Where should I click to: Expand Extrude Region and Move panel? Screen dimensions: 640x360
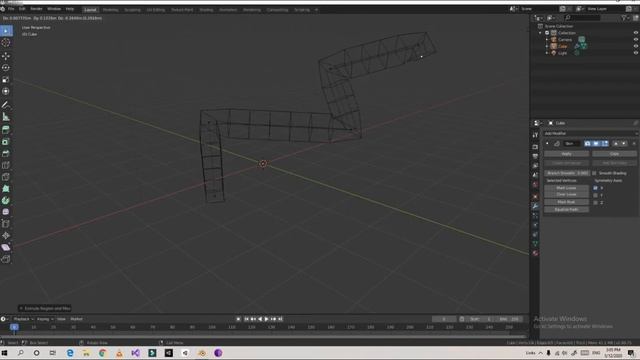click(x=44, y=308)
